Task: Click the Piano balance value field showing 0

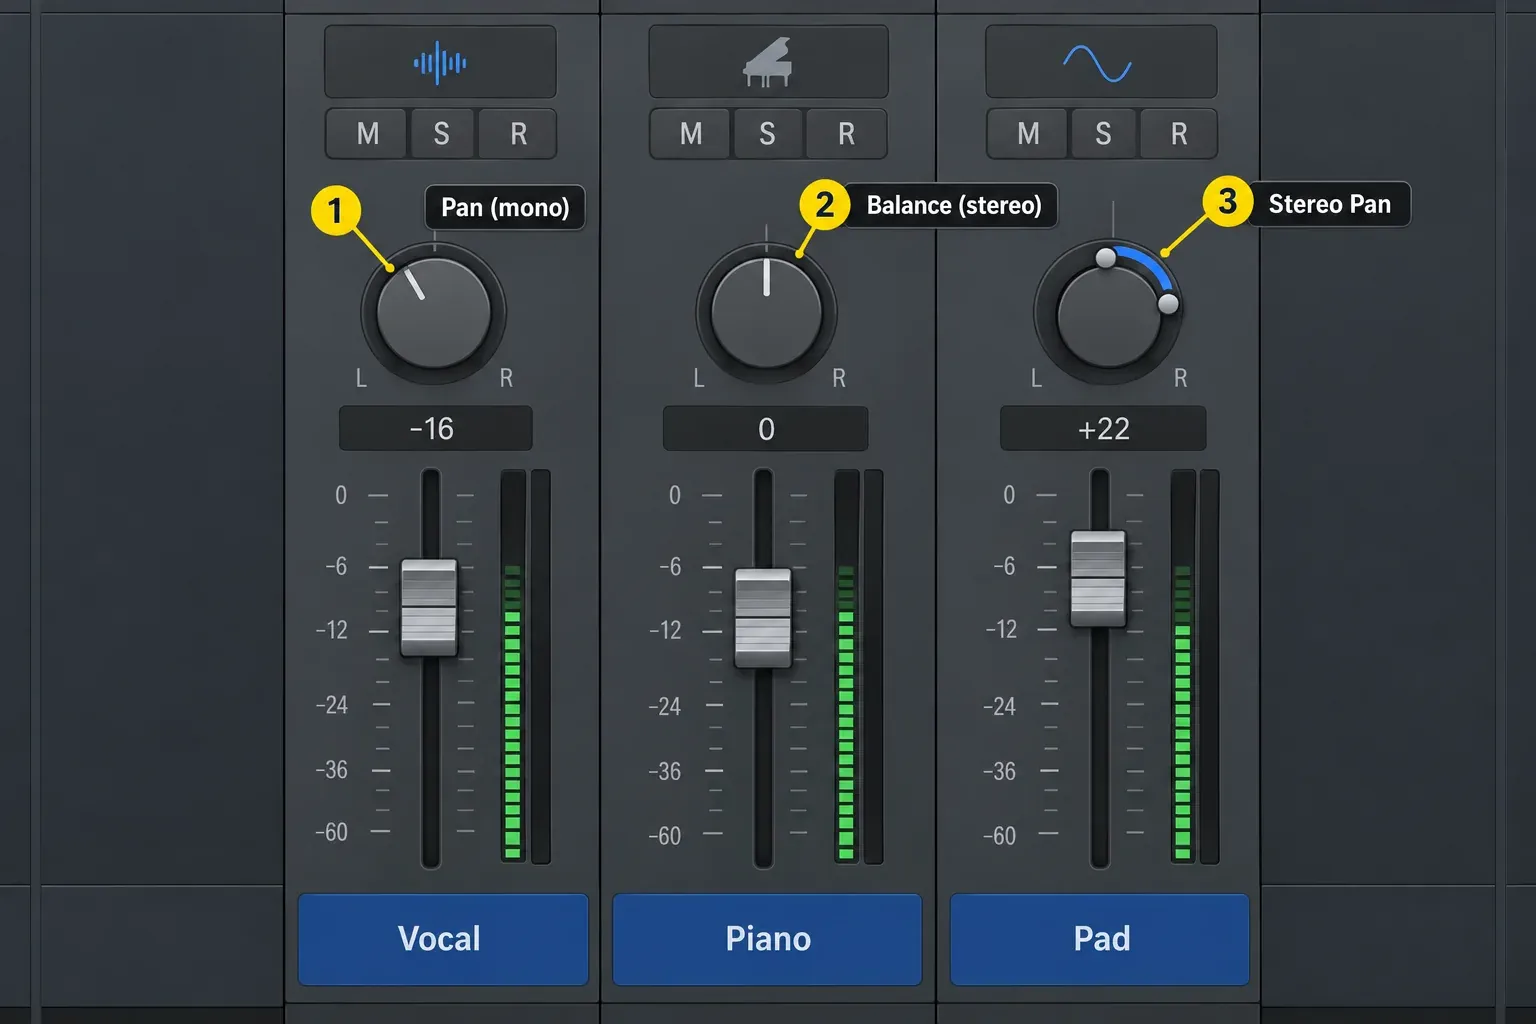Action: [x=766, y=429]
